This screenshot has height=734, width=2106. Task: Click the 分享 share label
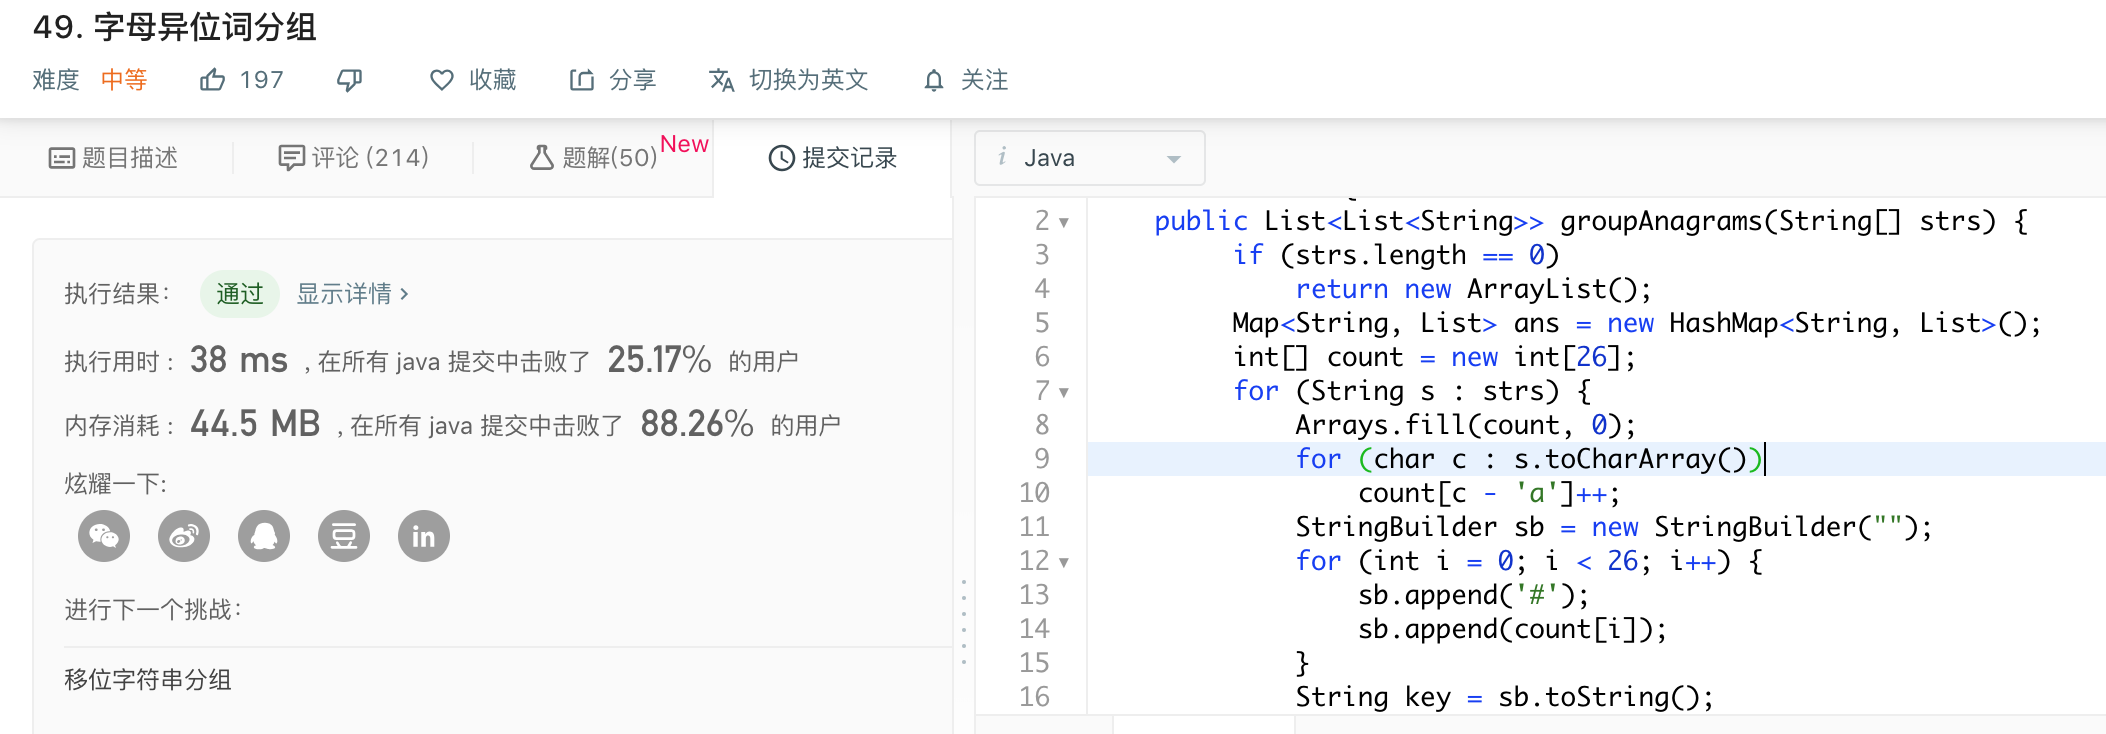point(633,80)
